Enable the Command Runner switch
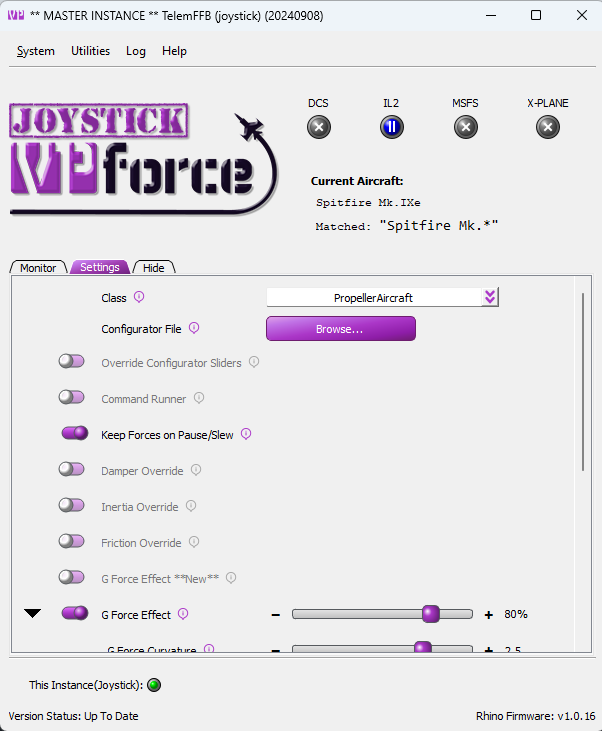602x731 pixels. point(71,397)
